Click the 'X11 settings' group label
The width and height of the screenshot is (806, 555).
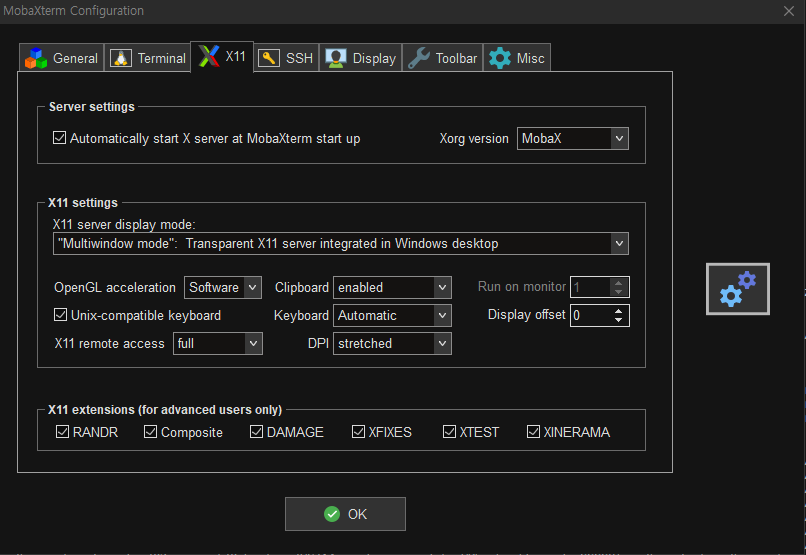click(83, 202)
